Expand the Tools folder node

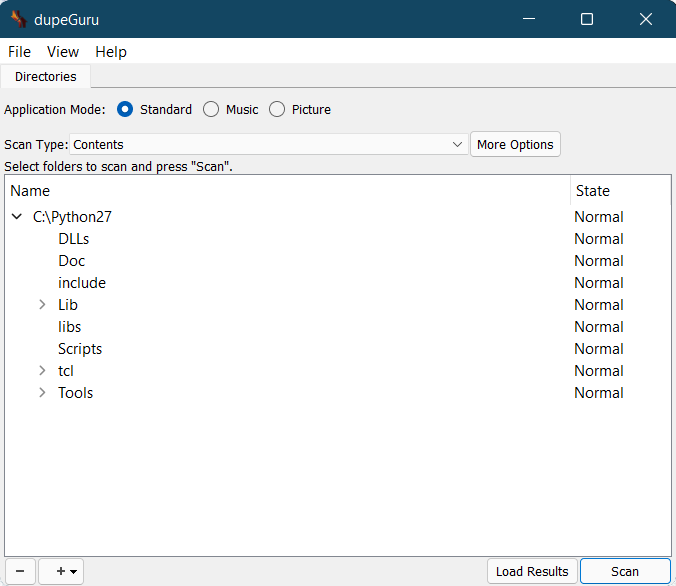coord(42,393)
